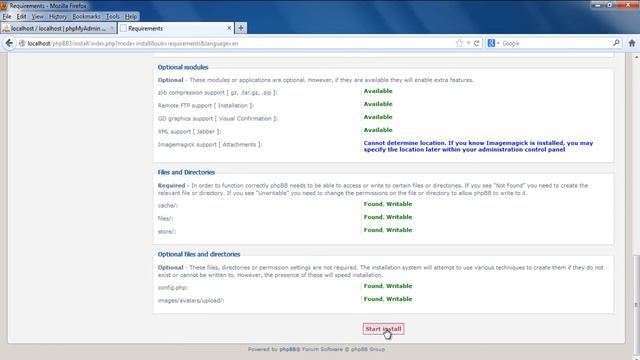Switch to the phpMyAdmin tab

click(59, 28)
